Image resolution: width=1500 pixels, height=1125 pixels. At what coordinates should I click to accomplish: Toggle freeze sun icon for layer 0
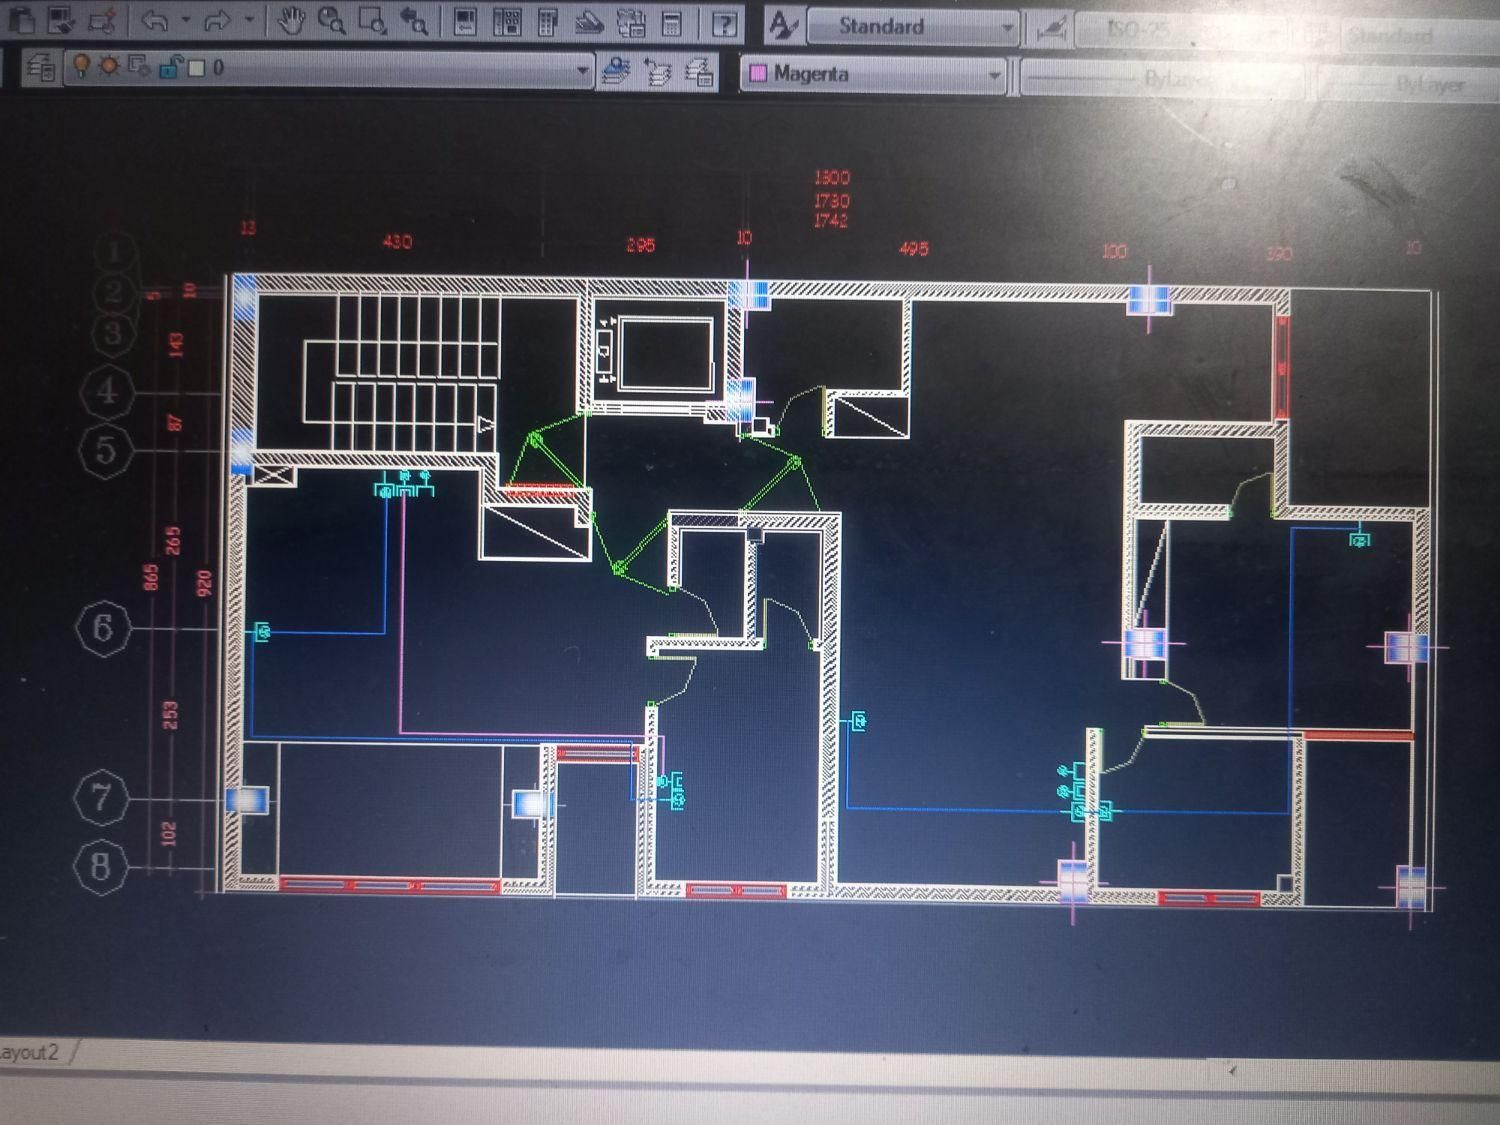(x=109, y=67)
